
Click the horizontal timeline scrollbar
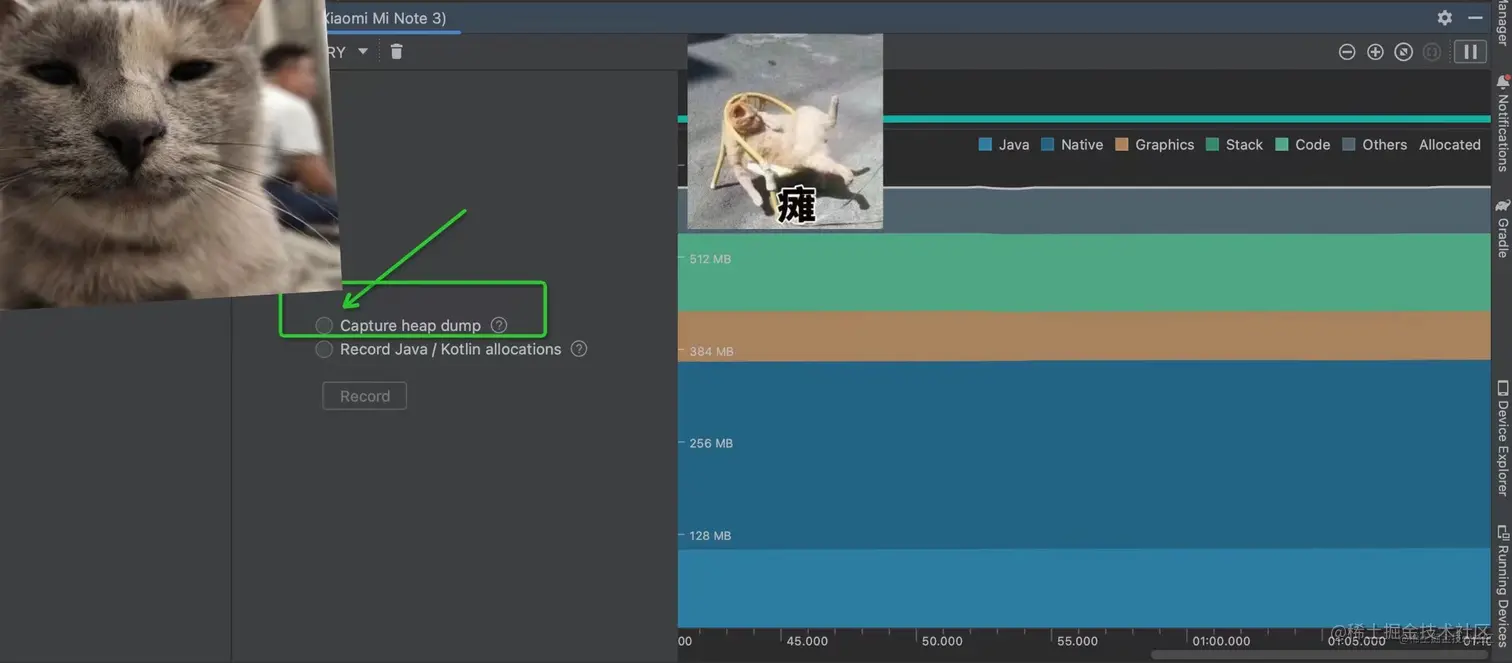1320,655
